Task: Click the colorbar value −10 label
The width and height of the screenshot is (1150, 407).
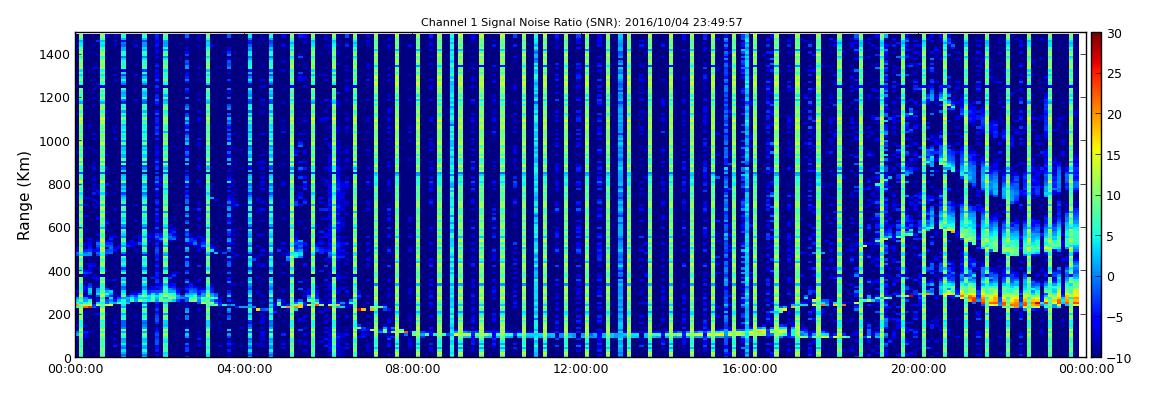Action: [1118, 357]
